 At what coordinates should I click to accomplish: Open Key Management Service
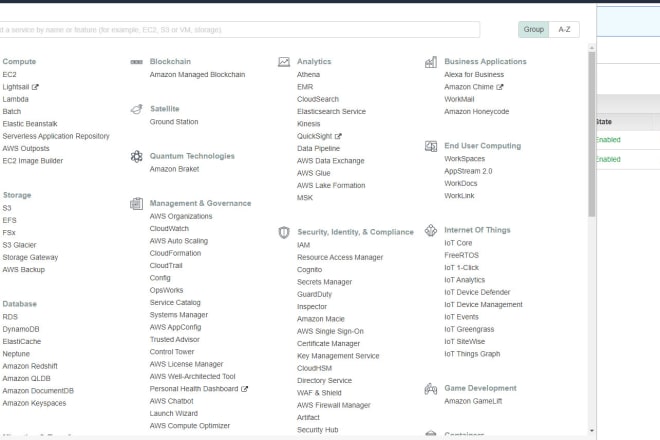pos(338,356)
